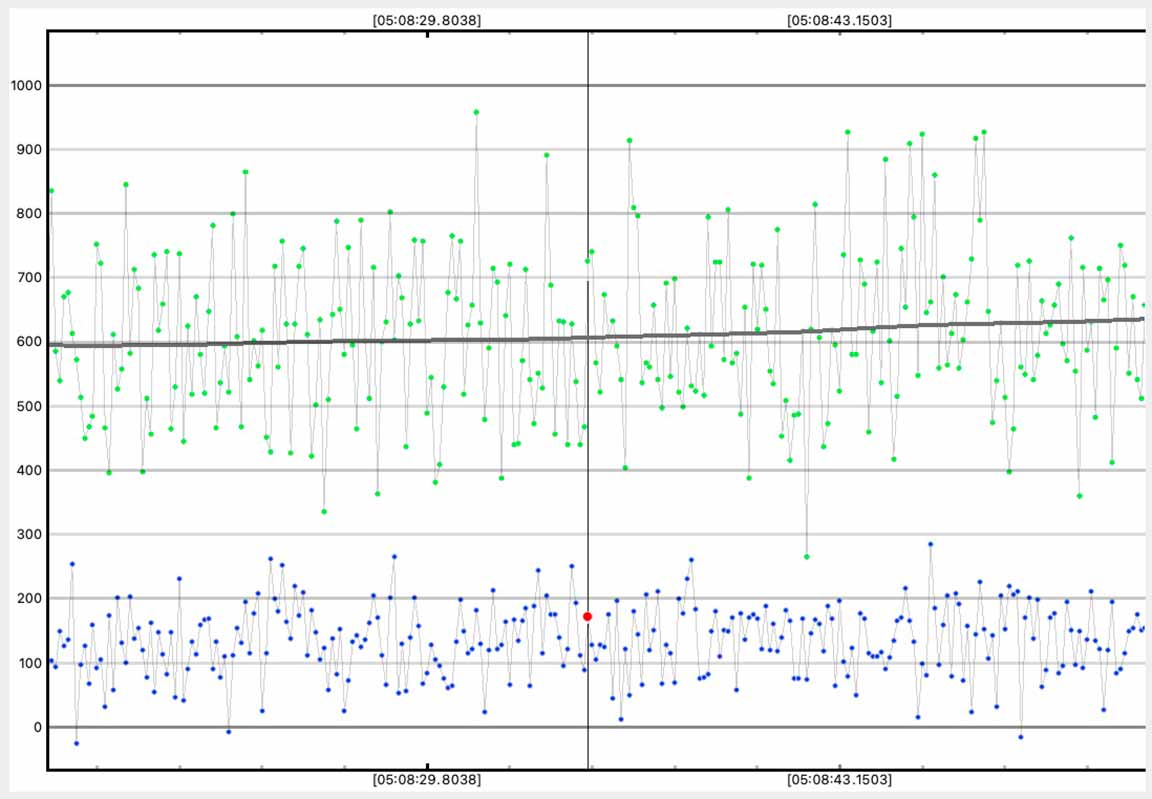Click the 300 Y-axis label

click(x=24, y=534)
